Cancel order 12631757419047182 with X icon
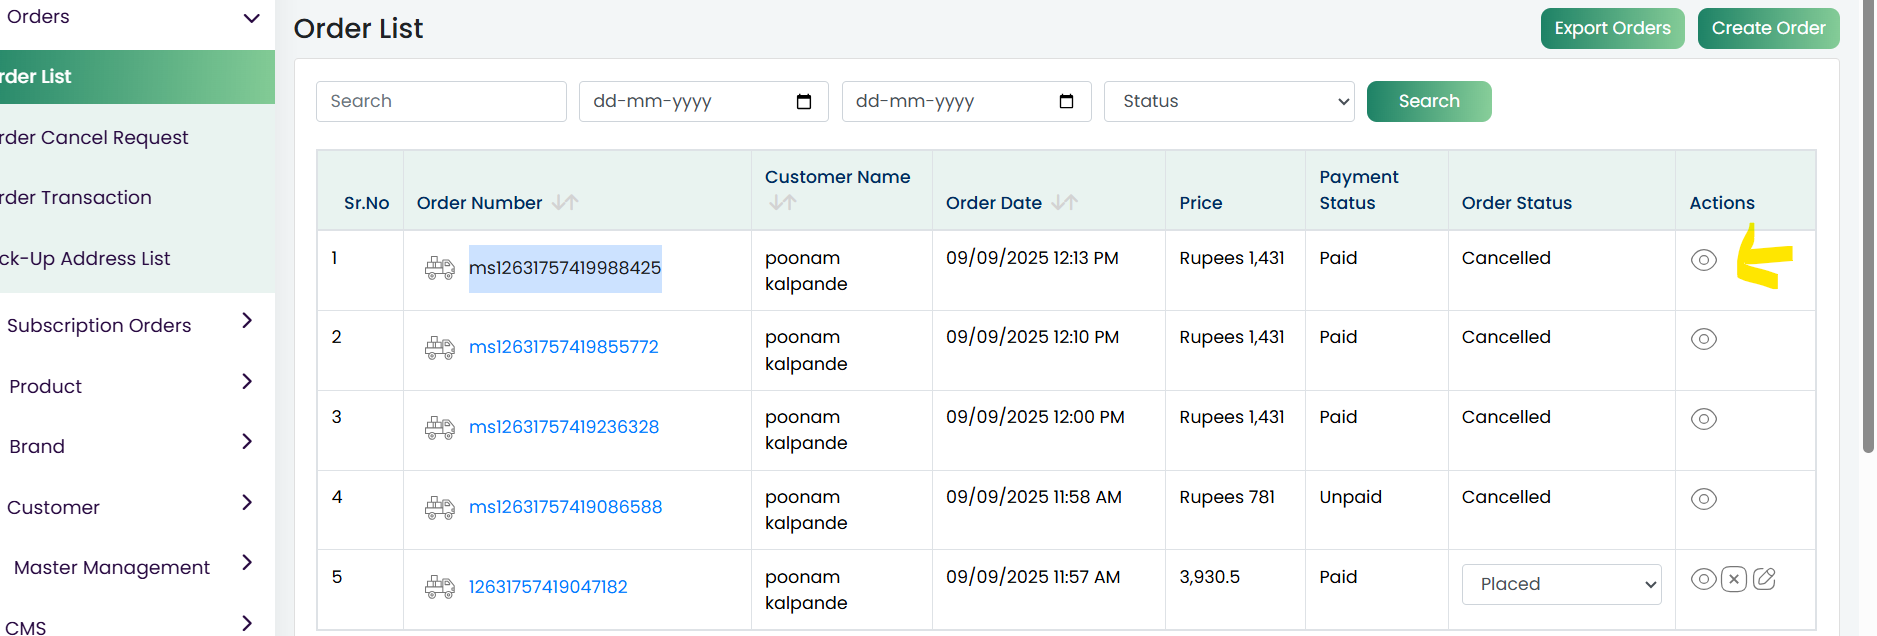 coord(1734,579)
